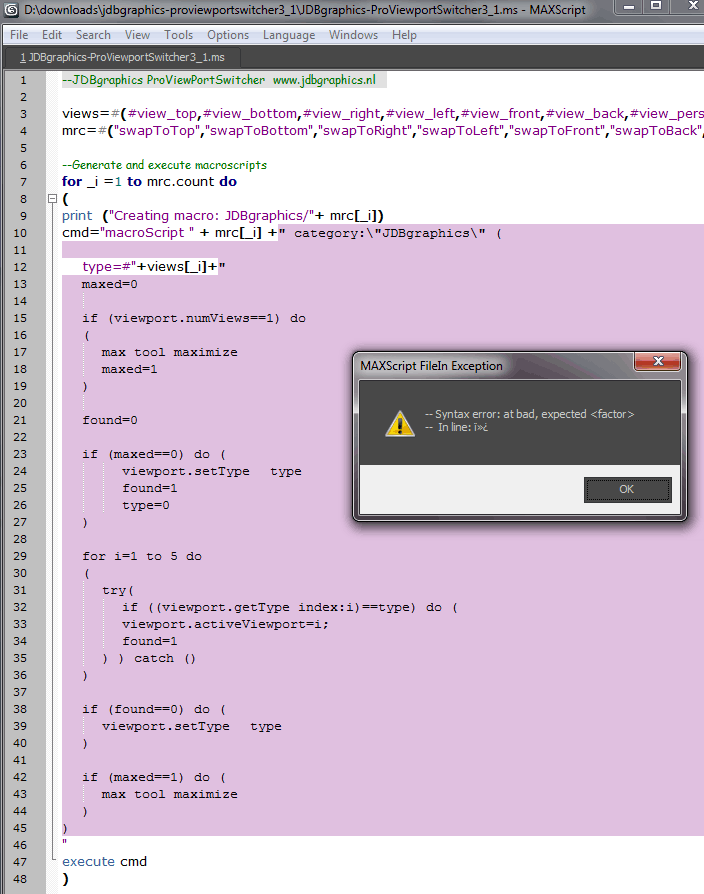Collapse the code block fold marker at line 8
This screenshot has width=704, height=894.
tap(52, 198)
